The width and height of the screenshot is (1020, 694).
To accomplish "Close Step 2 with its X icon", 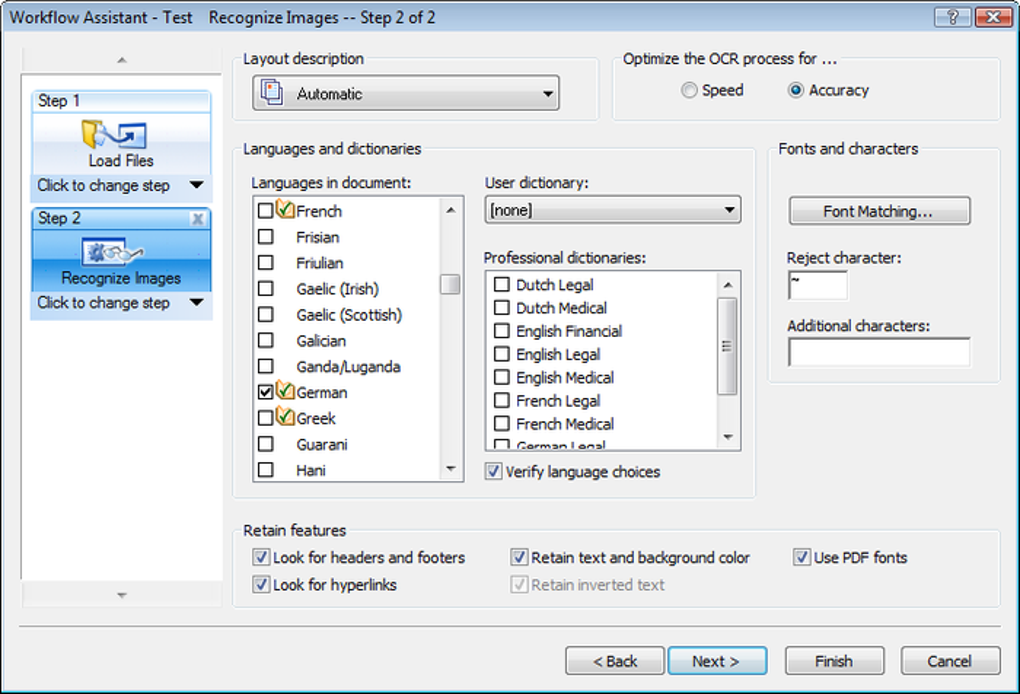I will point(198,218).
